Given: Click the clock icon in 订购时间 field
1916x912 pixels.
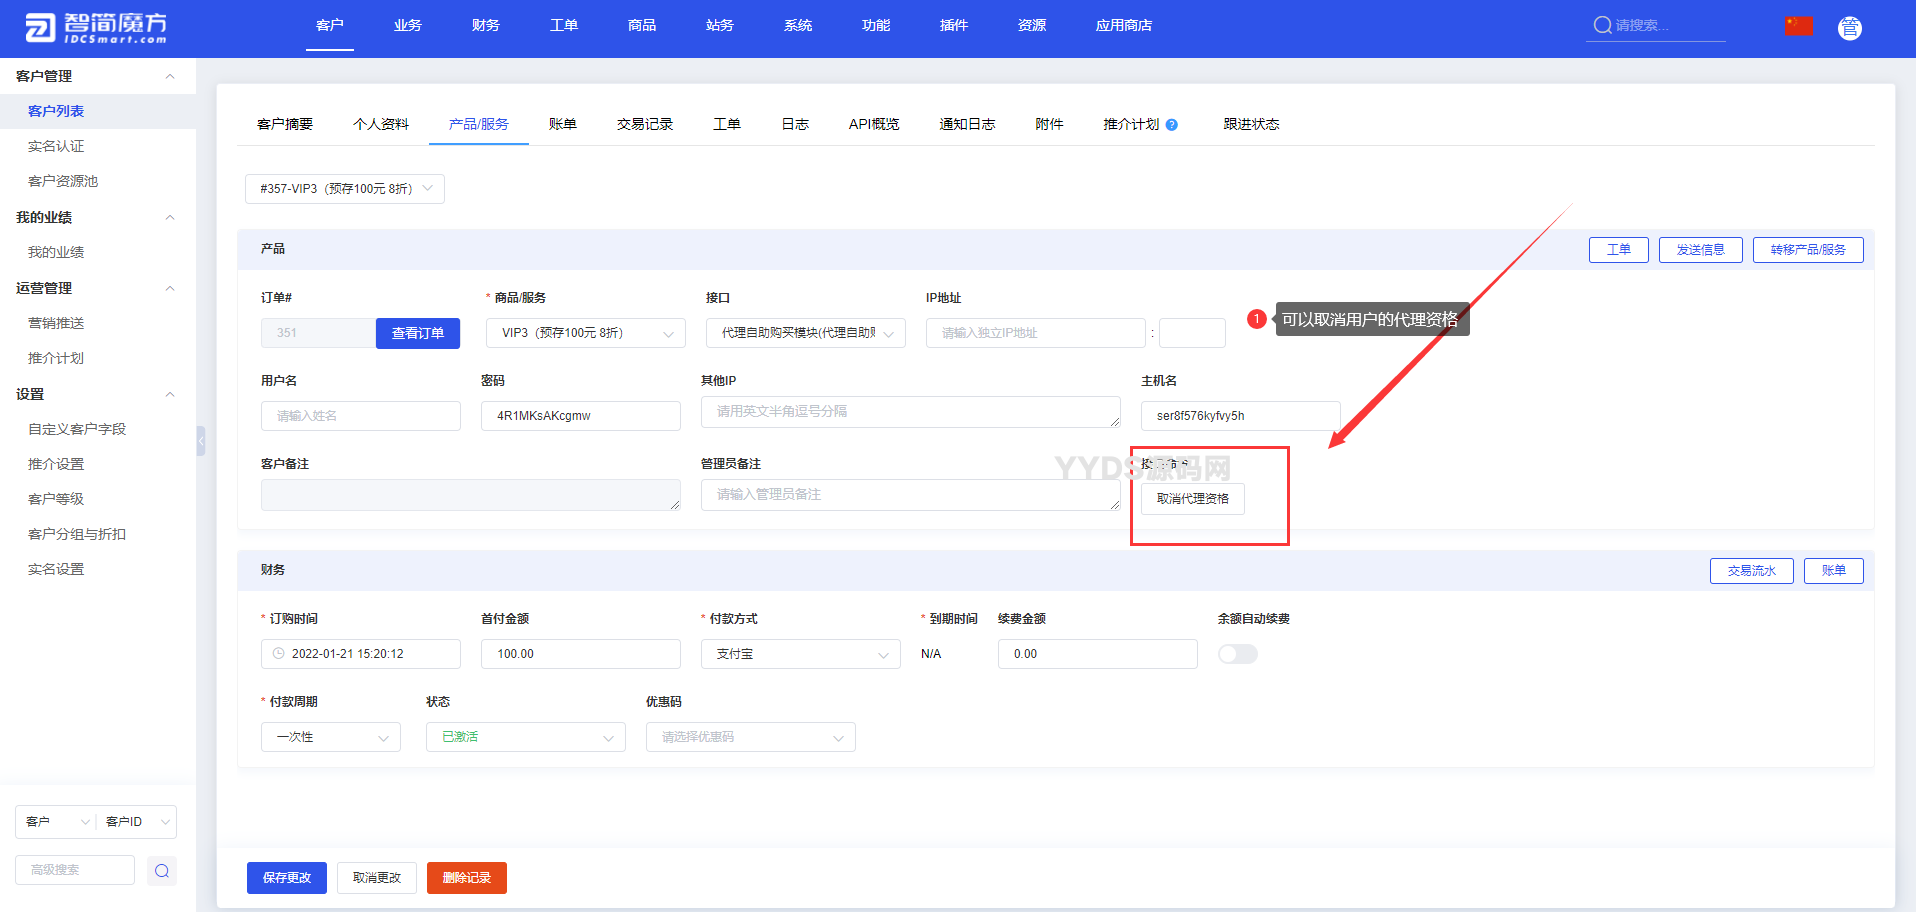Looking at the screenshot, I should coord(279,654).
